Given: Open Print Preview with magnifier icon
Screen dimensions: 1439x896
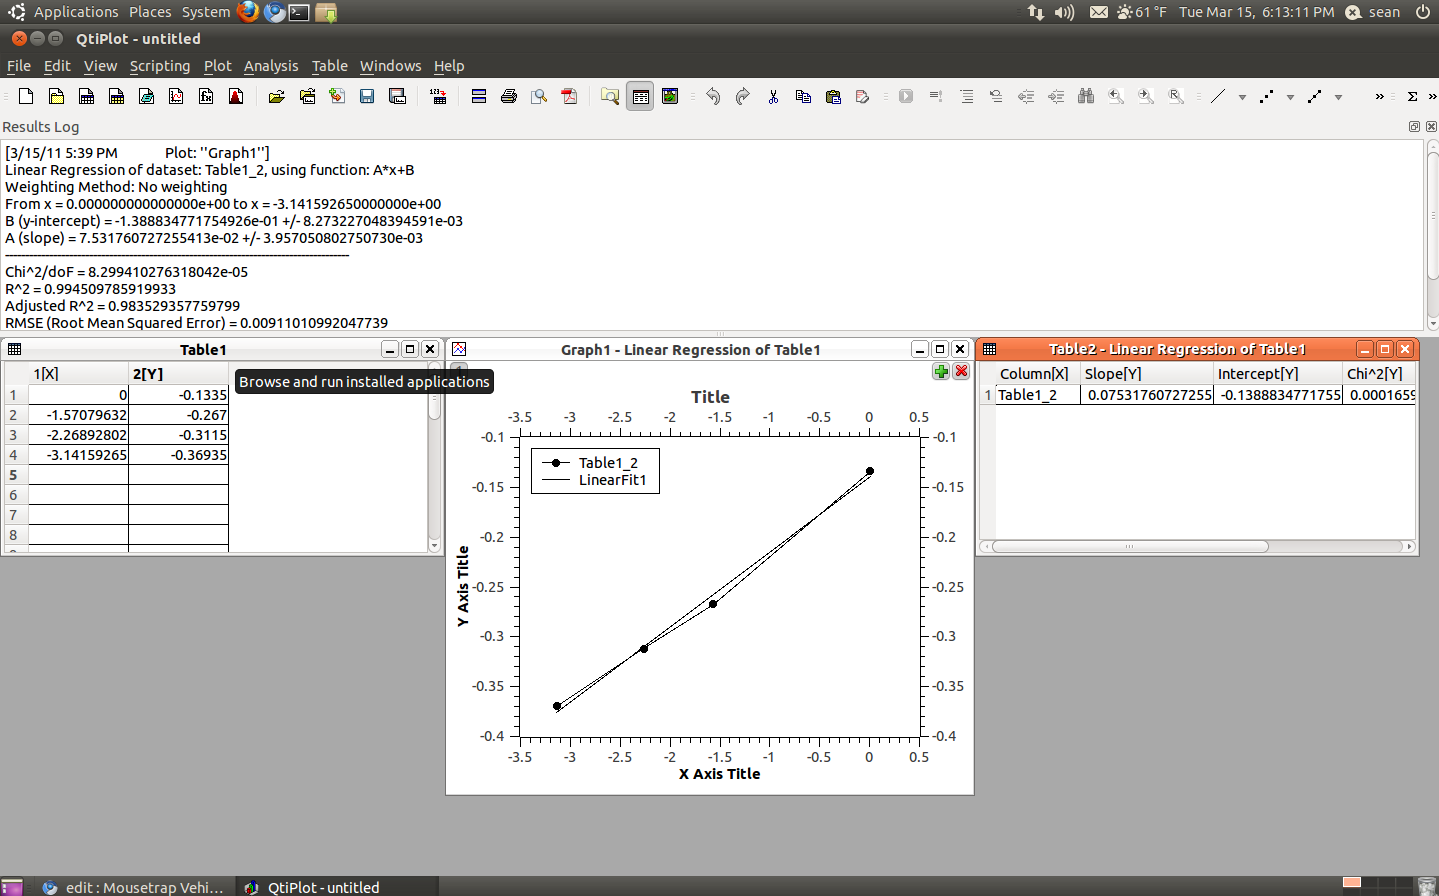Looking at the screenshot, I should click(539, 96).
